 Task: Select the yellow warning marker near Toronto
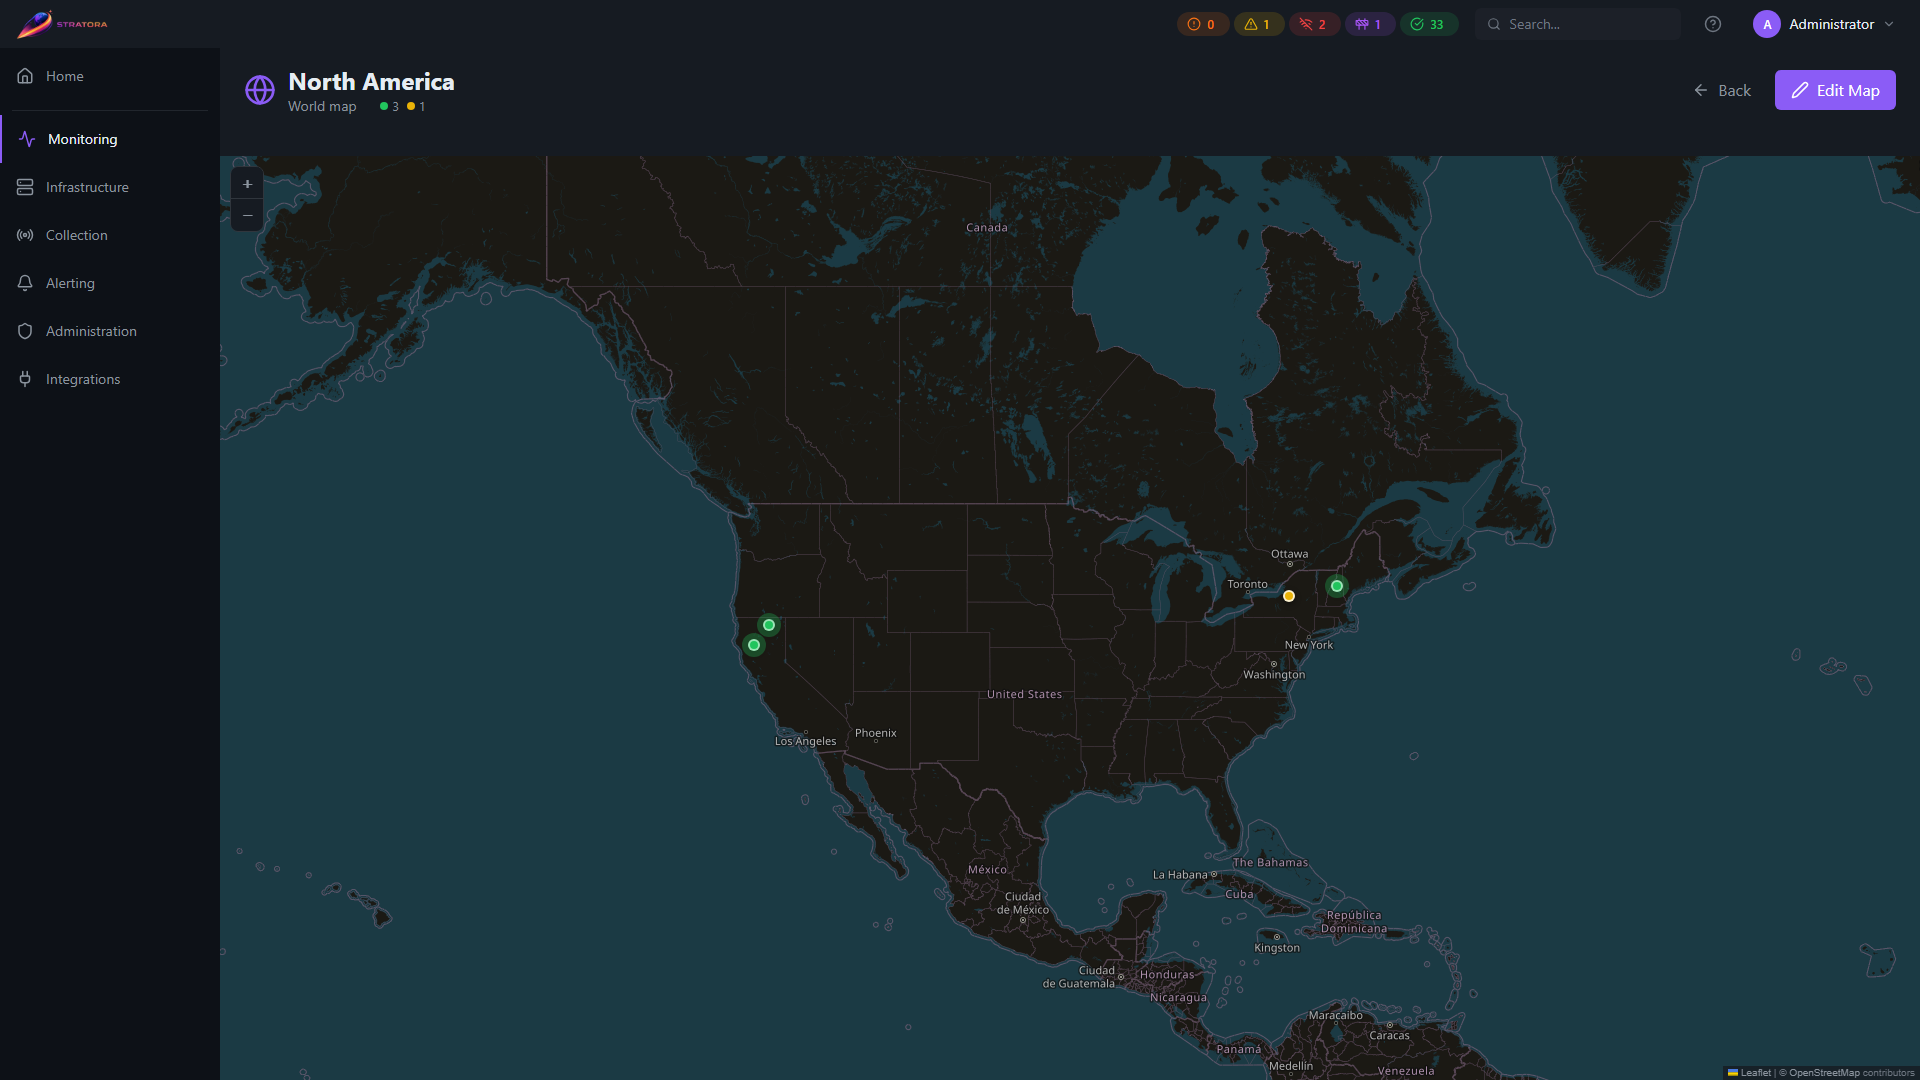click(1289, 596)
